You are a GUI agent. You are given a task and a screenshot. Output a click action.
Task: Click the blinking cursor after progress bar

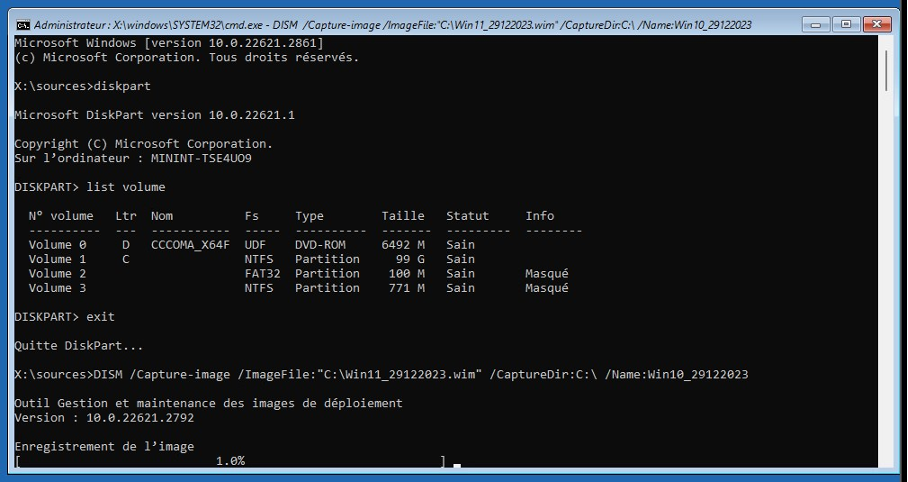coord(457,465)
